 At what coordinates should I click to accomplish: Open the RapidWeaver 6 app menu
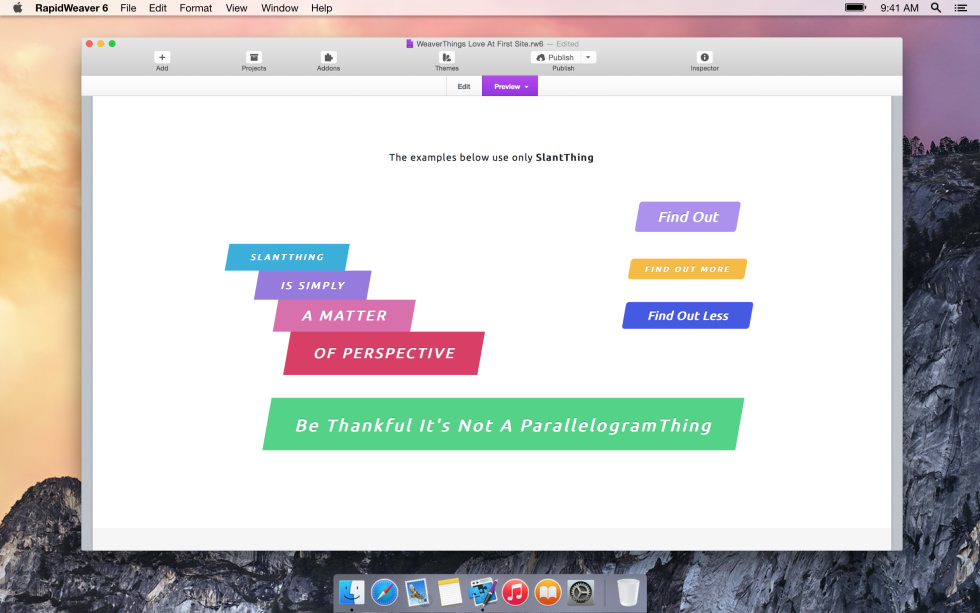(x=71, y=7)
